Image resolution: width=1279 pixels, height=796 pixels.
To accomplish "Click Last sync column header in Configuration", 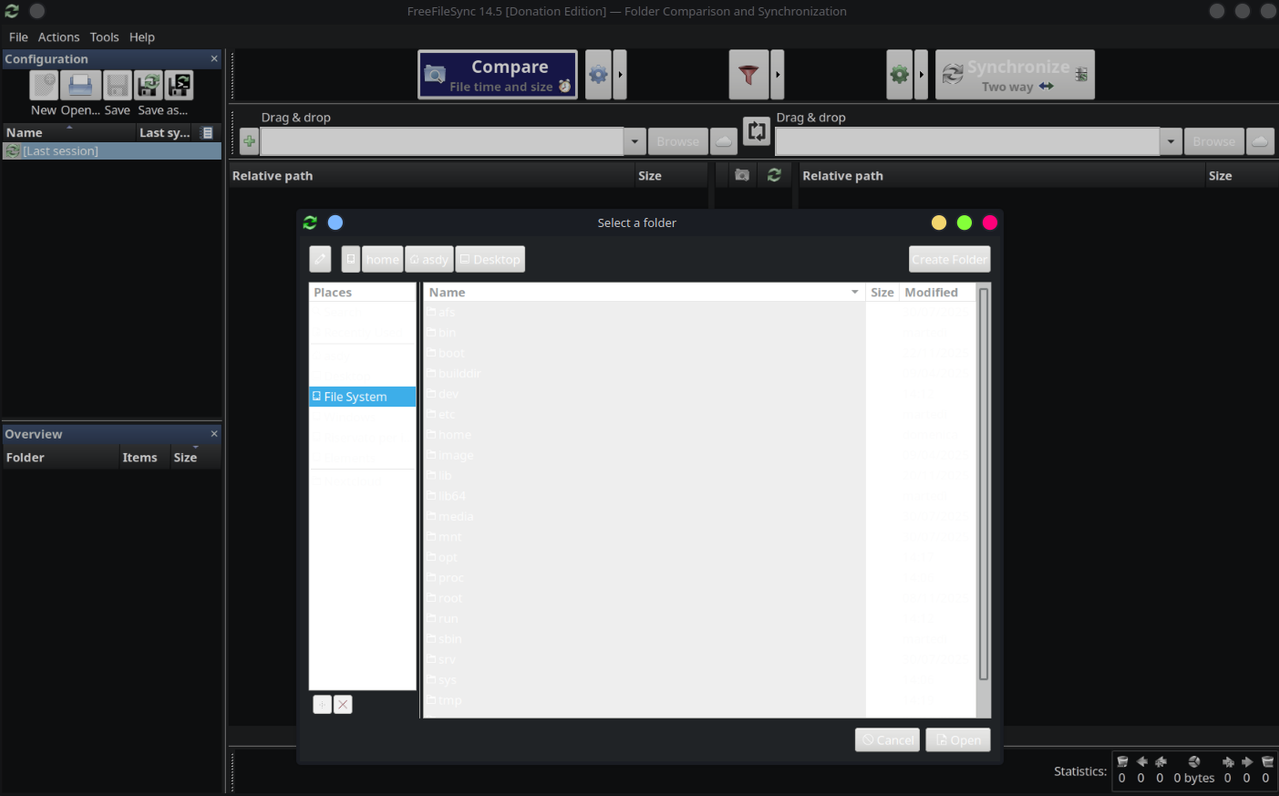I will [167, 132].
